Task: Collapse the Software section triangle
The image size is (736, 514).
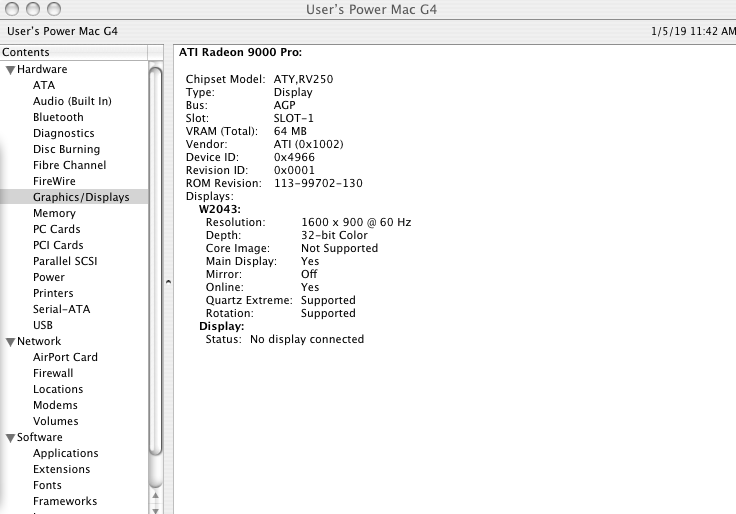Action: (10, 438)
